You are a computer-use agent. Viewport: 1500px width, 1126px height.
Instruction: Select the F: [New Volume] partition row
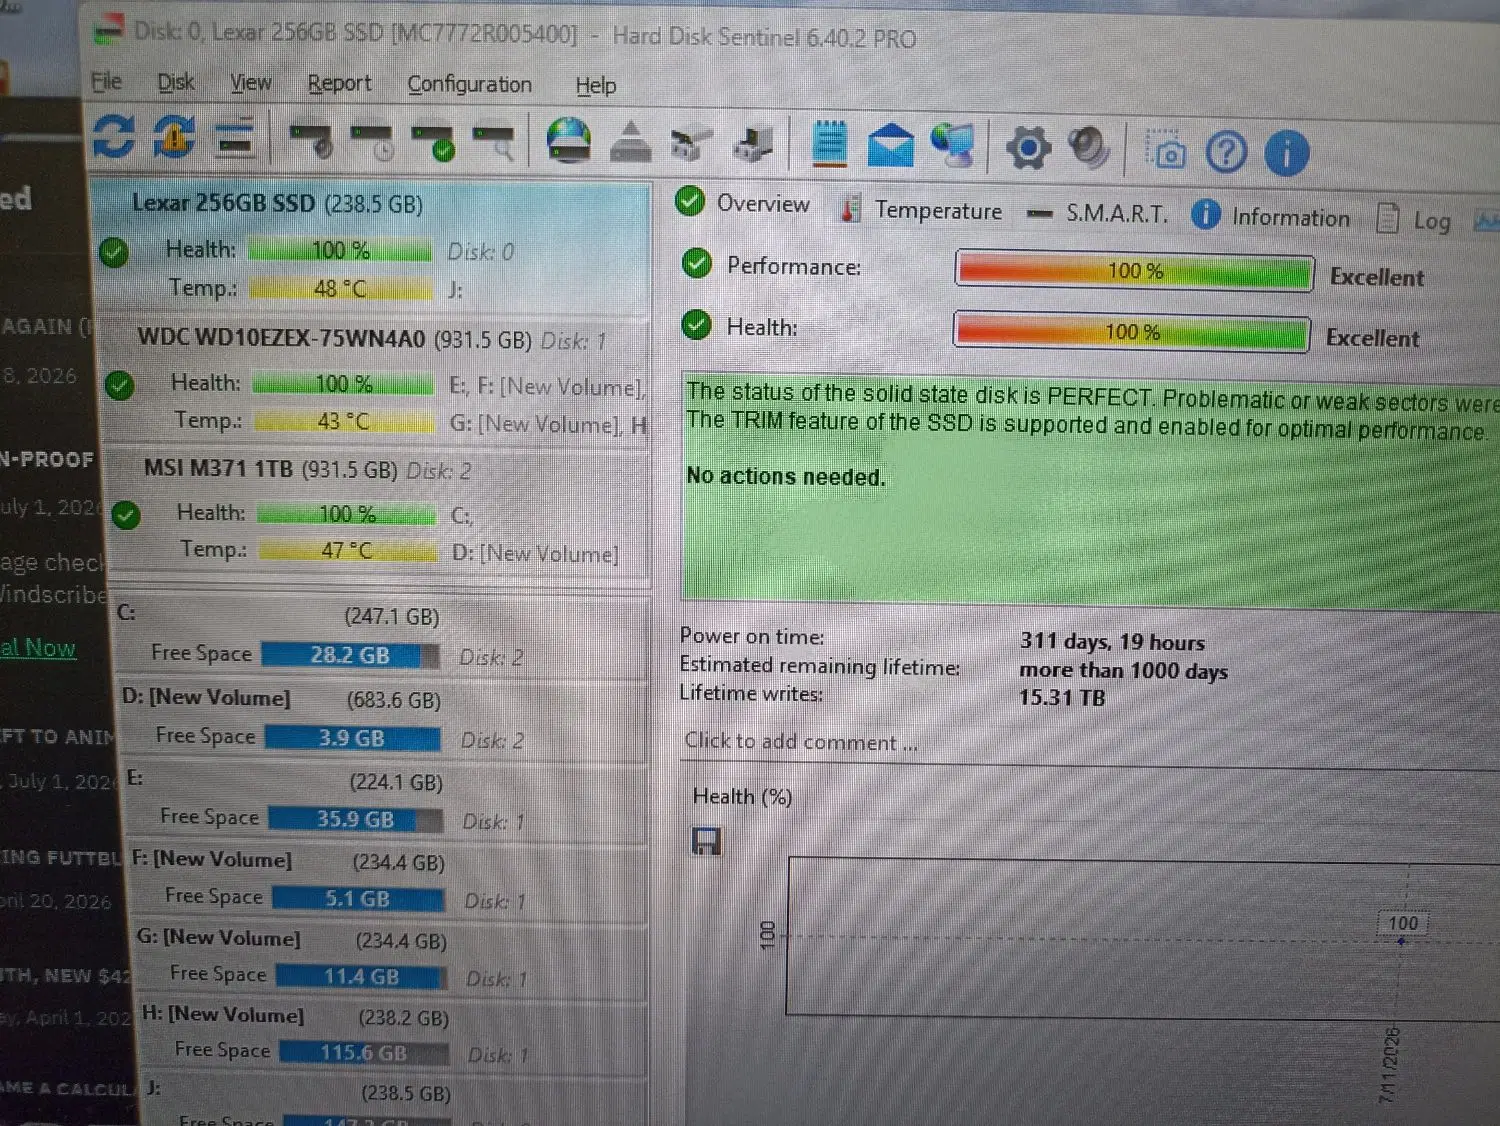[x=389, y=880]
